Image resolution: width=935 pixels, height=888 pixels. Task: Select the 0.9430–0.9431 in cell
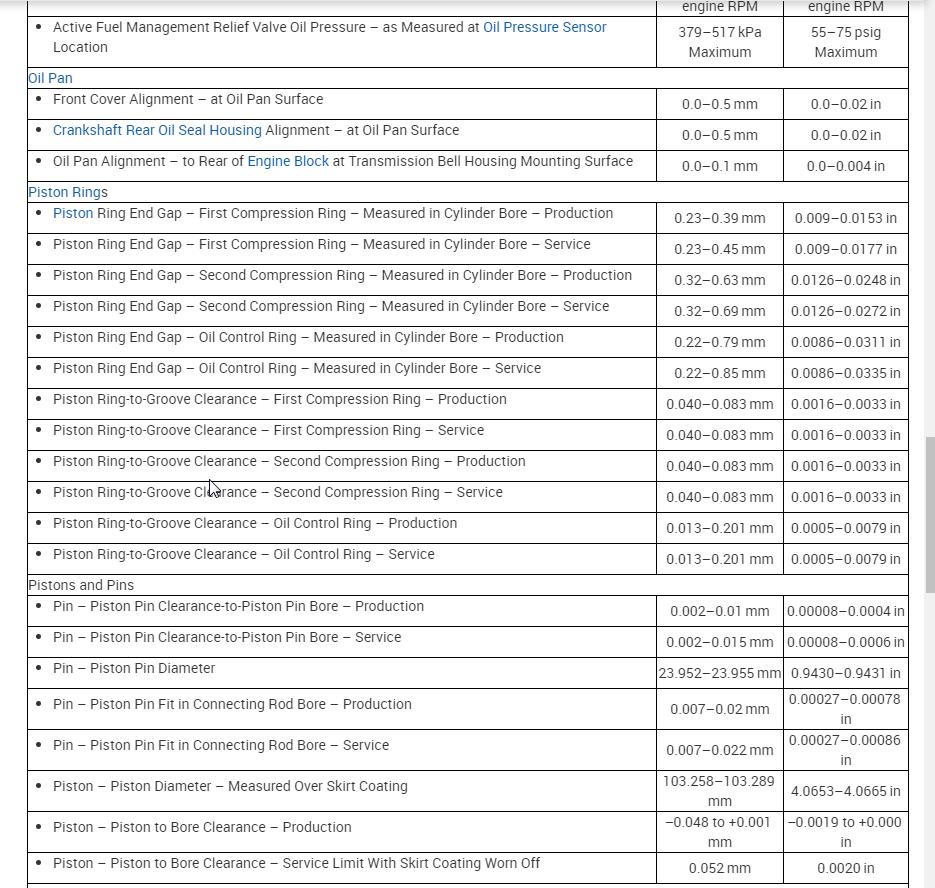846,673
